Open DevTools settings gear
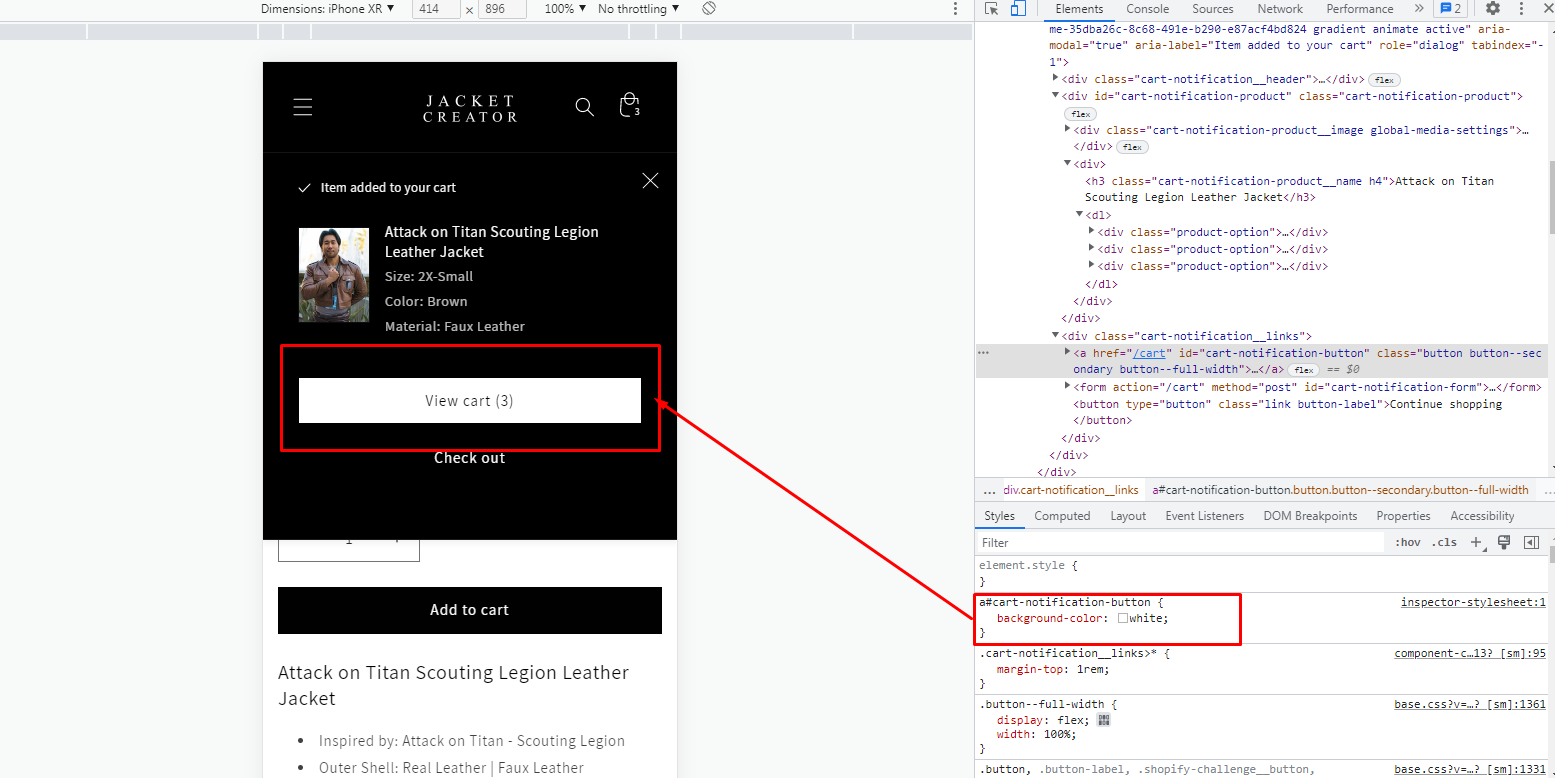This screenshot has height=778, width=1555. tap(1493, 9)
